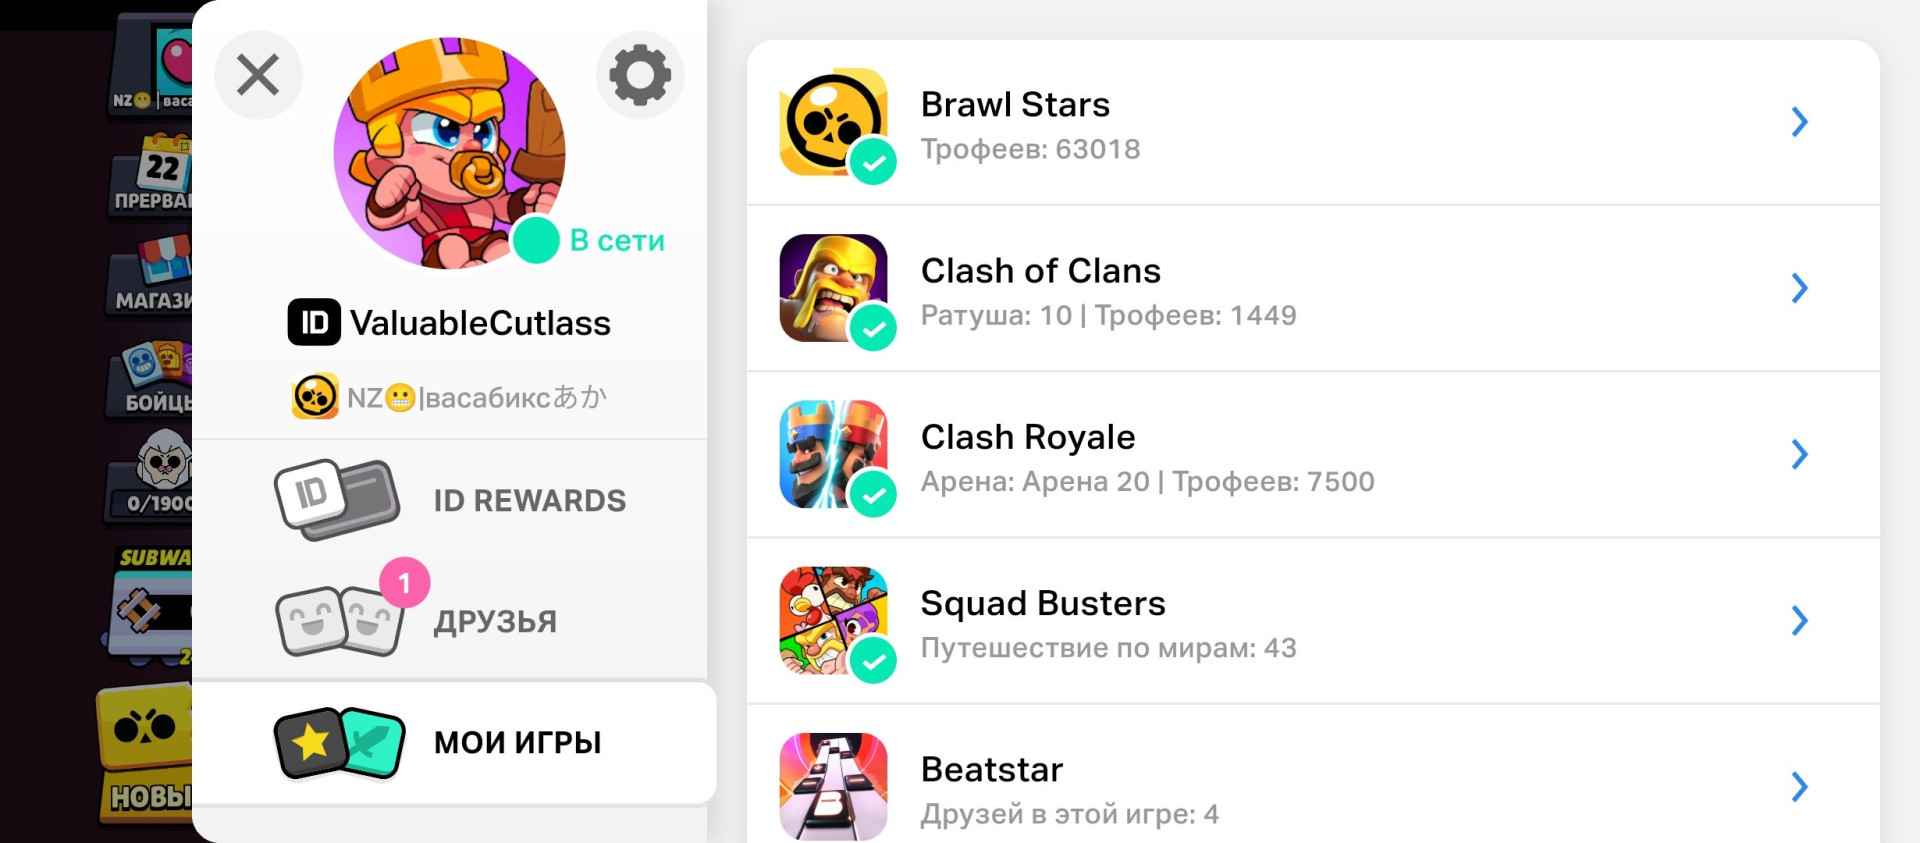Image resolution: width=1920 pixels, height=843 pixels.
Task: Tap the Clash of Clans icon
Action: (x=834, y=288)
